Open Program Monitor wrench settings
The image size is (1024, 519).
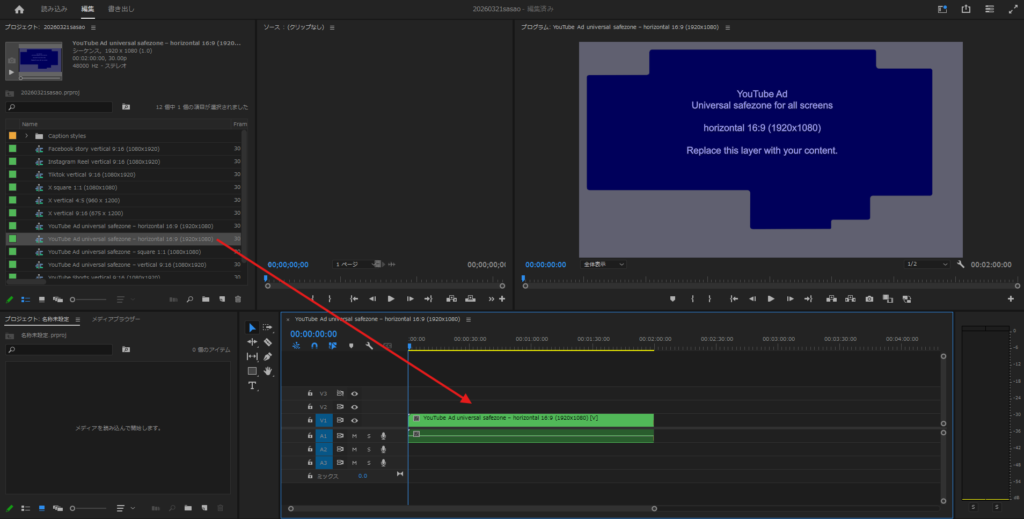point(960,264)
